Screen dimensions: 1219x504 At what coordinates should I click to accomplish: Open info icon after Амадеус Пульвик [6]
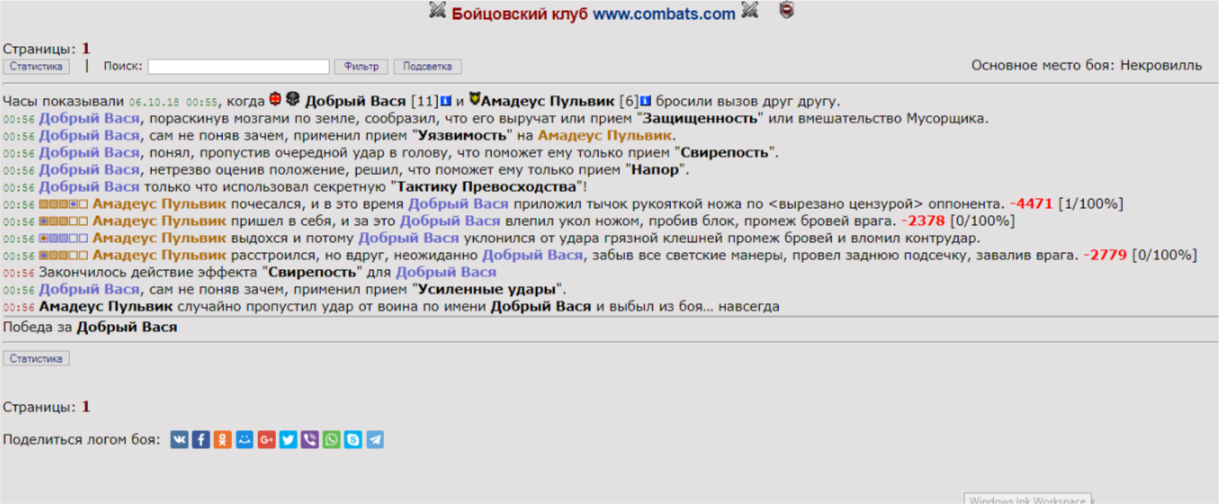647,101
